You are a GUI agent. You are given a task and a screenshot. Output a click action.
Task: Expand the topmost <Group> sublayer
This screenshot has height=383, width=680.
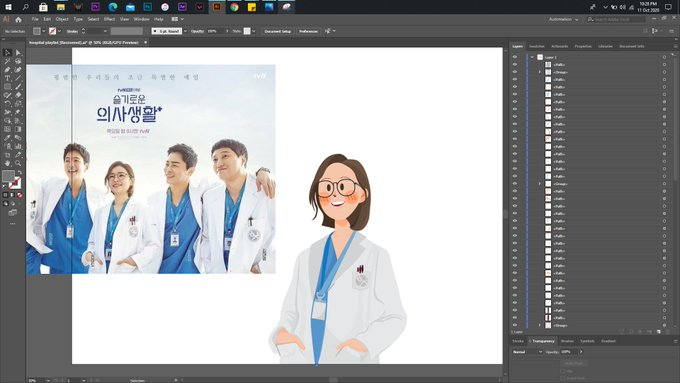540,72
